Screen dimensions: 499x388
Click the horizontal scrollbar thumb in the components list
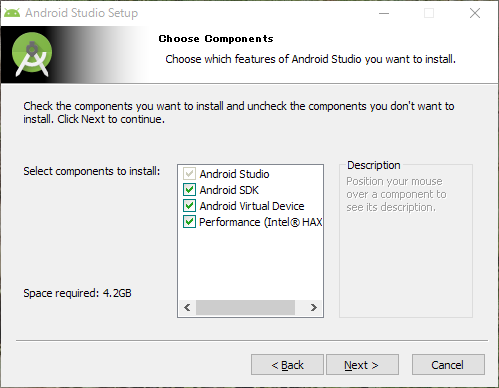tap(245, 307)
